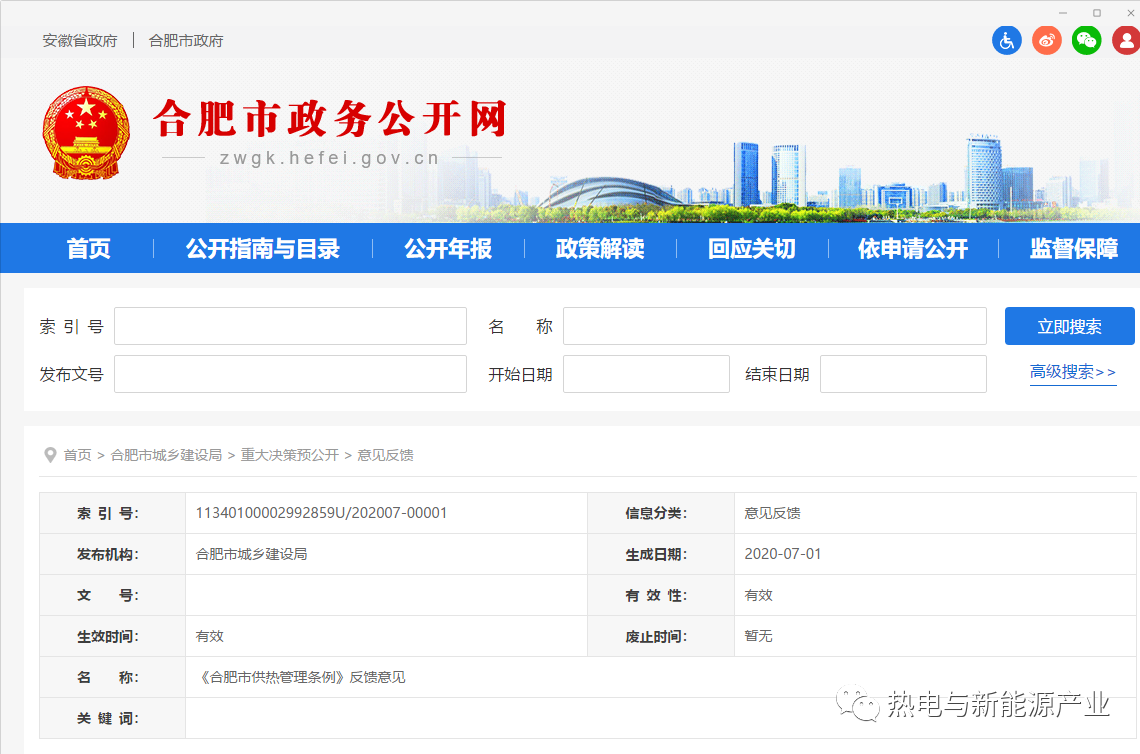Close the browser window
This screenshot has width=1140, height=754.
point(1131,13)
